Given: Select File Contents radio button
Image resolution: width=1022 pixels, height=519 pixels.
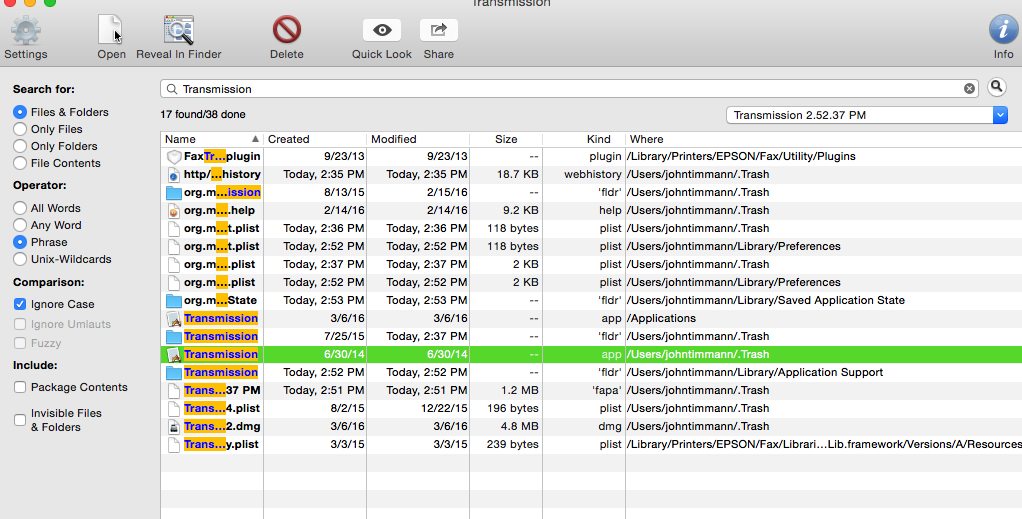Looking at the screenshot, I should 20,163.
